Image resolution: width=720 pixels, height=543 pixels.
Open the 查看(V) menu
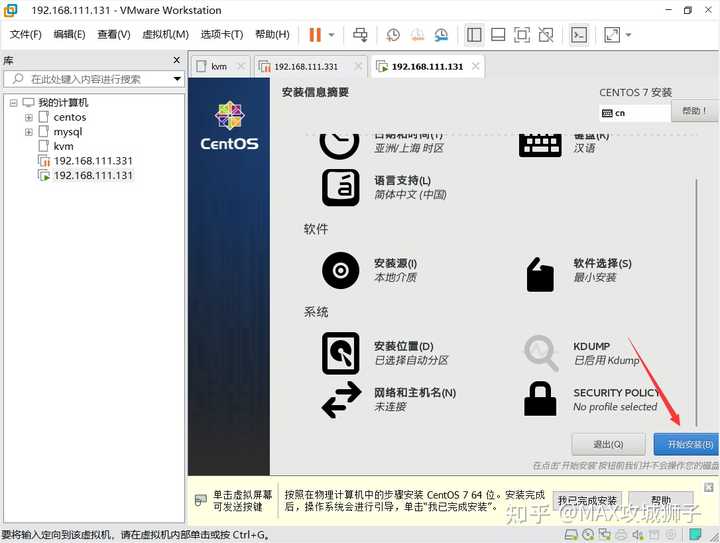[x=113, y=34]
